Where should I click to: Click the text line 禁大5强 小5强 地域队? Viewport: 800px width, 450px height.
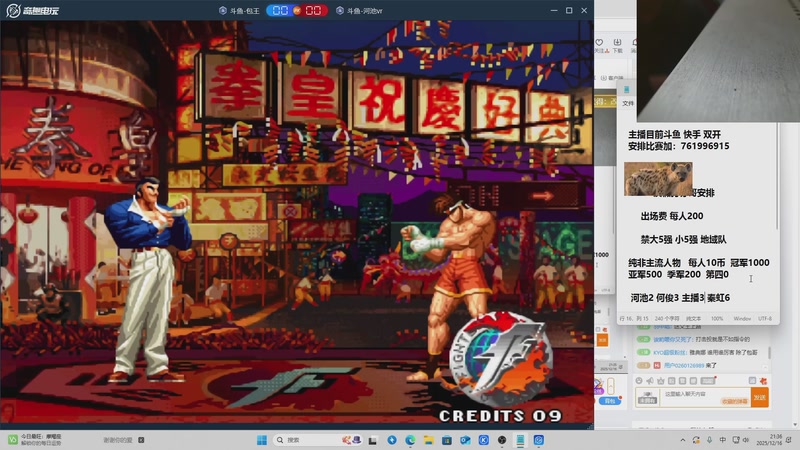pyautogui.click(x=683, y=239)
